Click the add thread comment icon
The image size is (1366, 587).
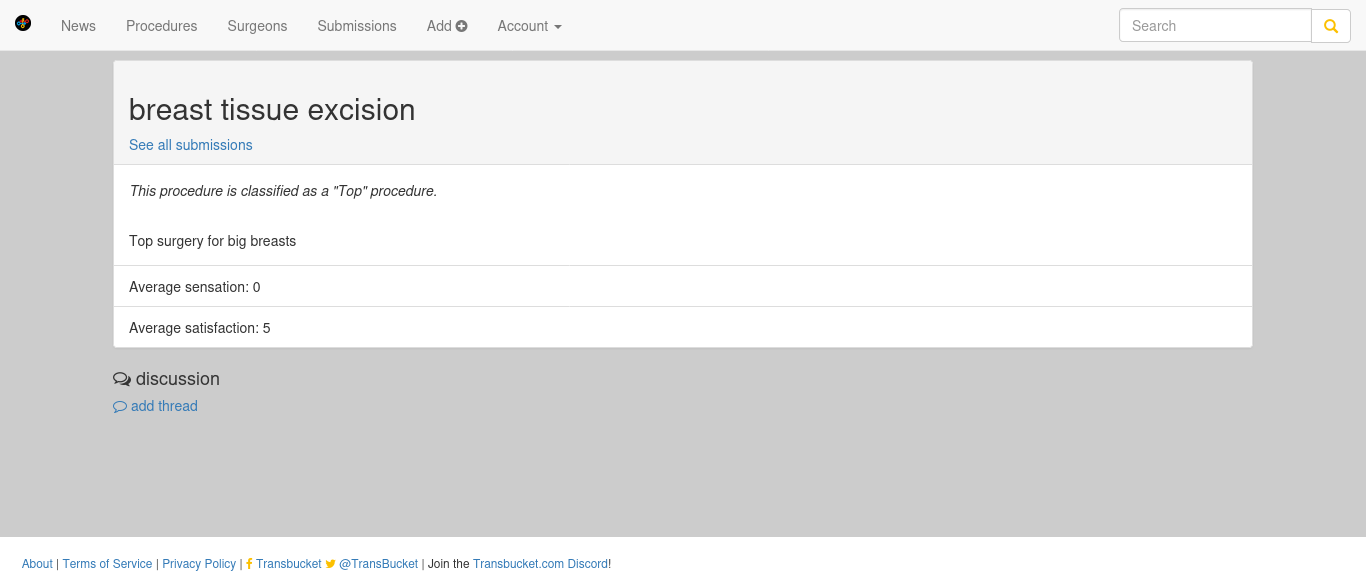(x=120, y=407)
